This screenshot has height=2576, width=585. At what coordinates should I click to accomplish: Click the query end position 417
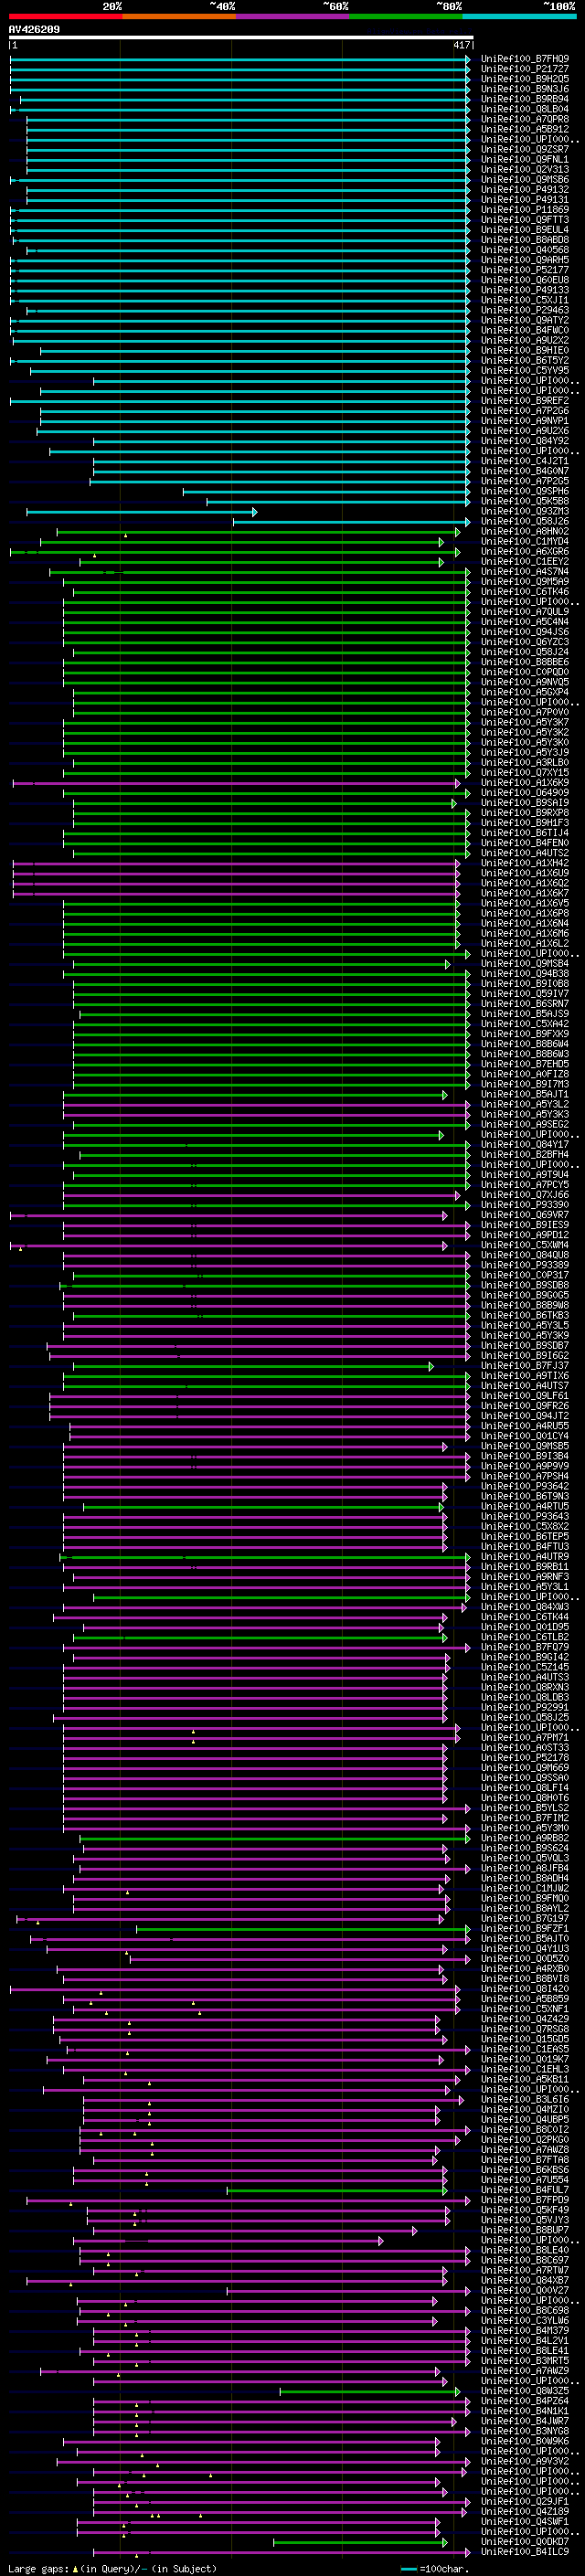462,45
